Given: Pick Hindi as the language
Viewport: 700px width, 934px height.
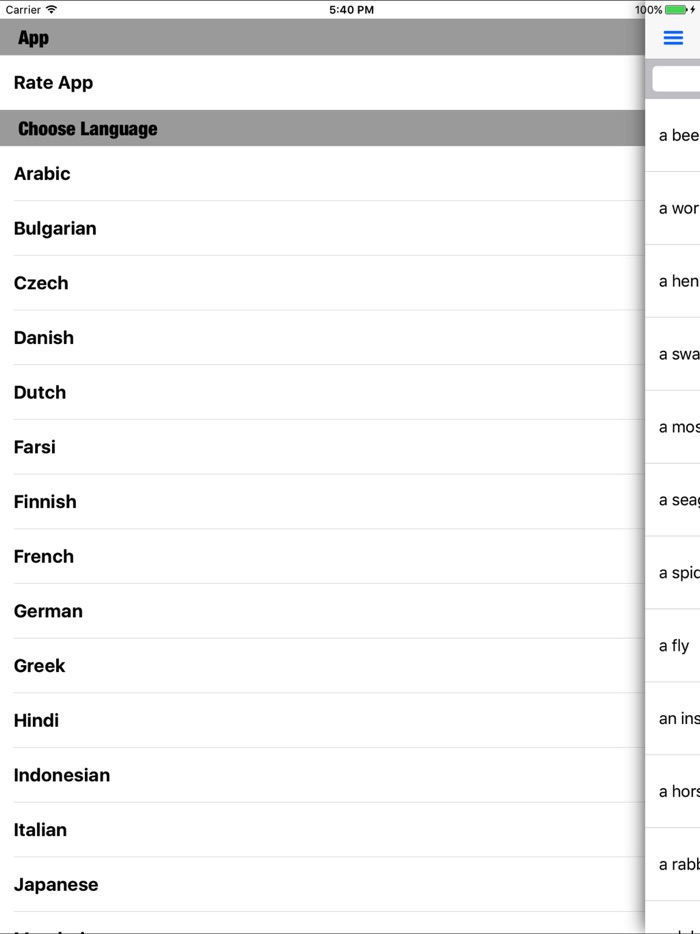Looking at the screenshot, I should [36, 720].
